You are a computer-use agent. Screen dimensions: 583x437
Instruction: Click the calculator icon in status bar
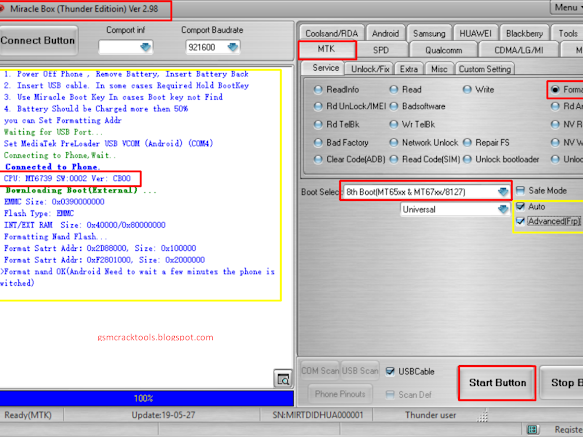[x=532, y=430]
